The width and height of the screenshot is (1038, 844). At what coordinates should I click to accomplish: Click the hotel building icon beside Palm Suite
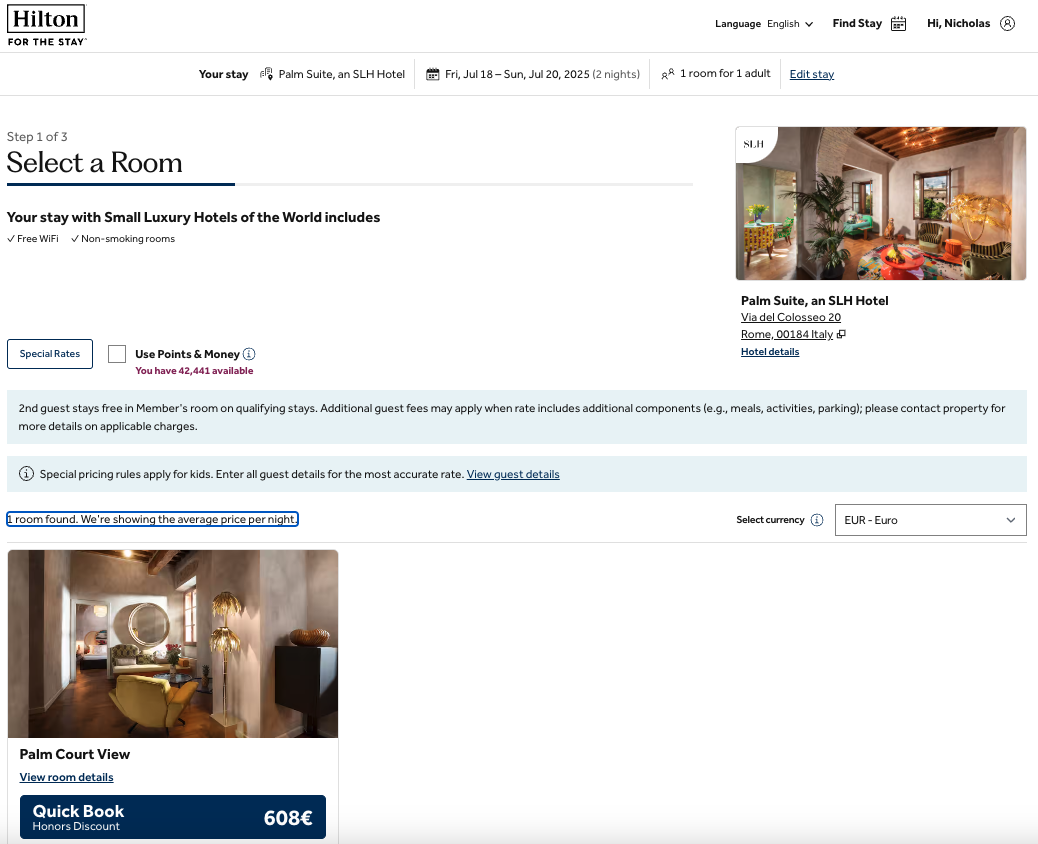click(x=266, y=73)
